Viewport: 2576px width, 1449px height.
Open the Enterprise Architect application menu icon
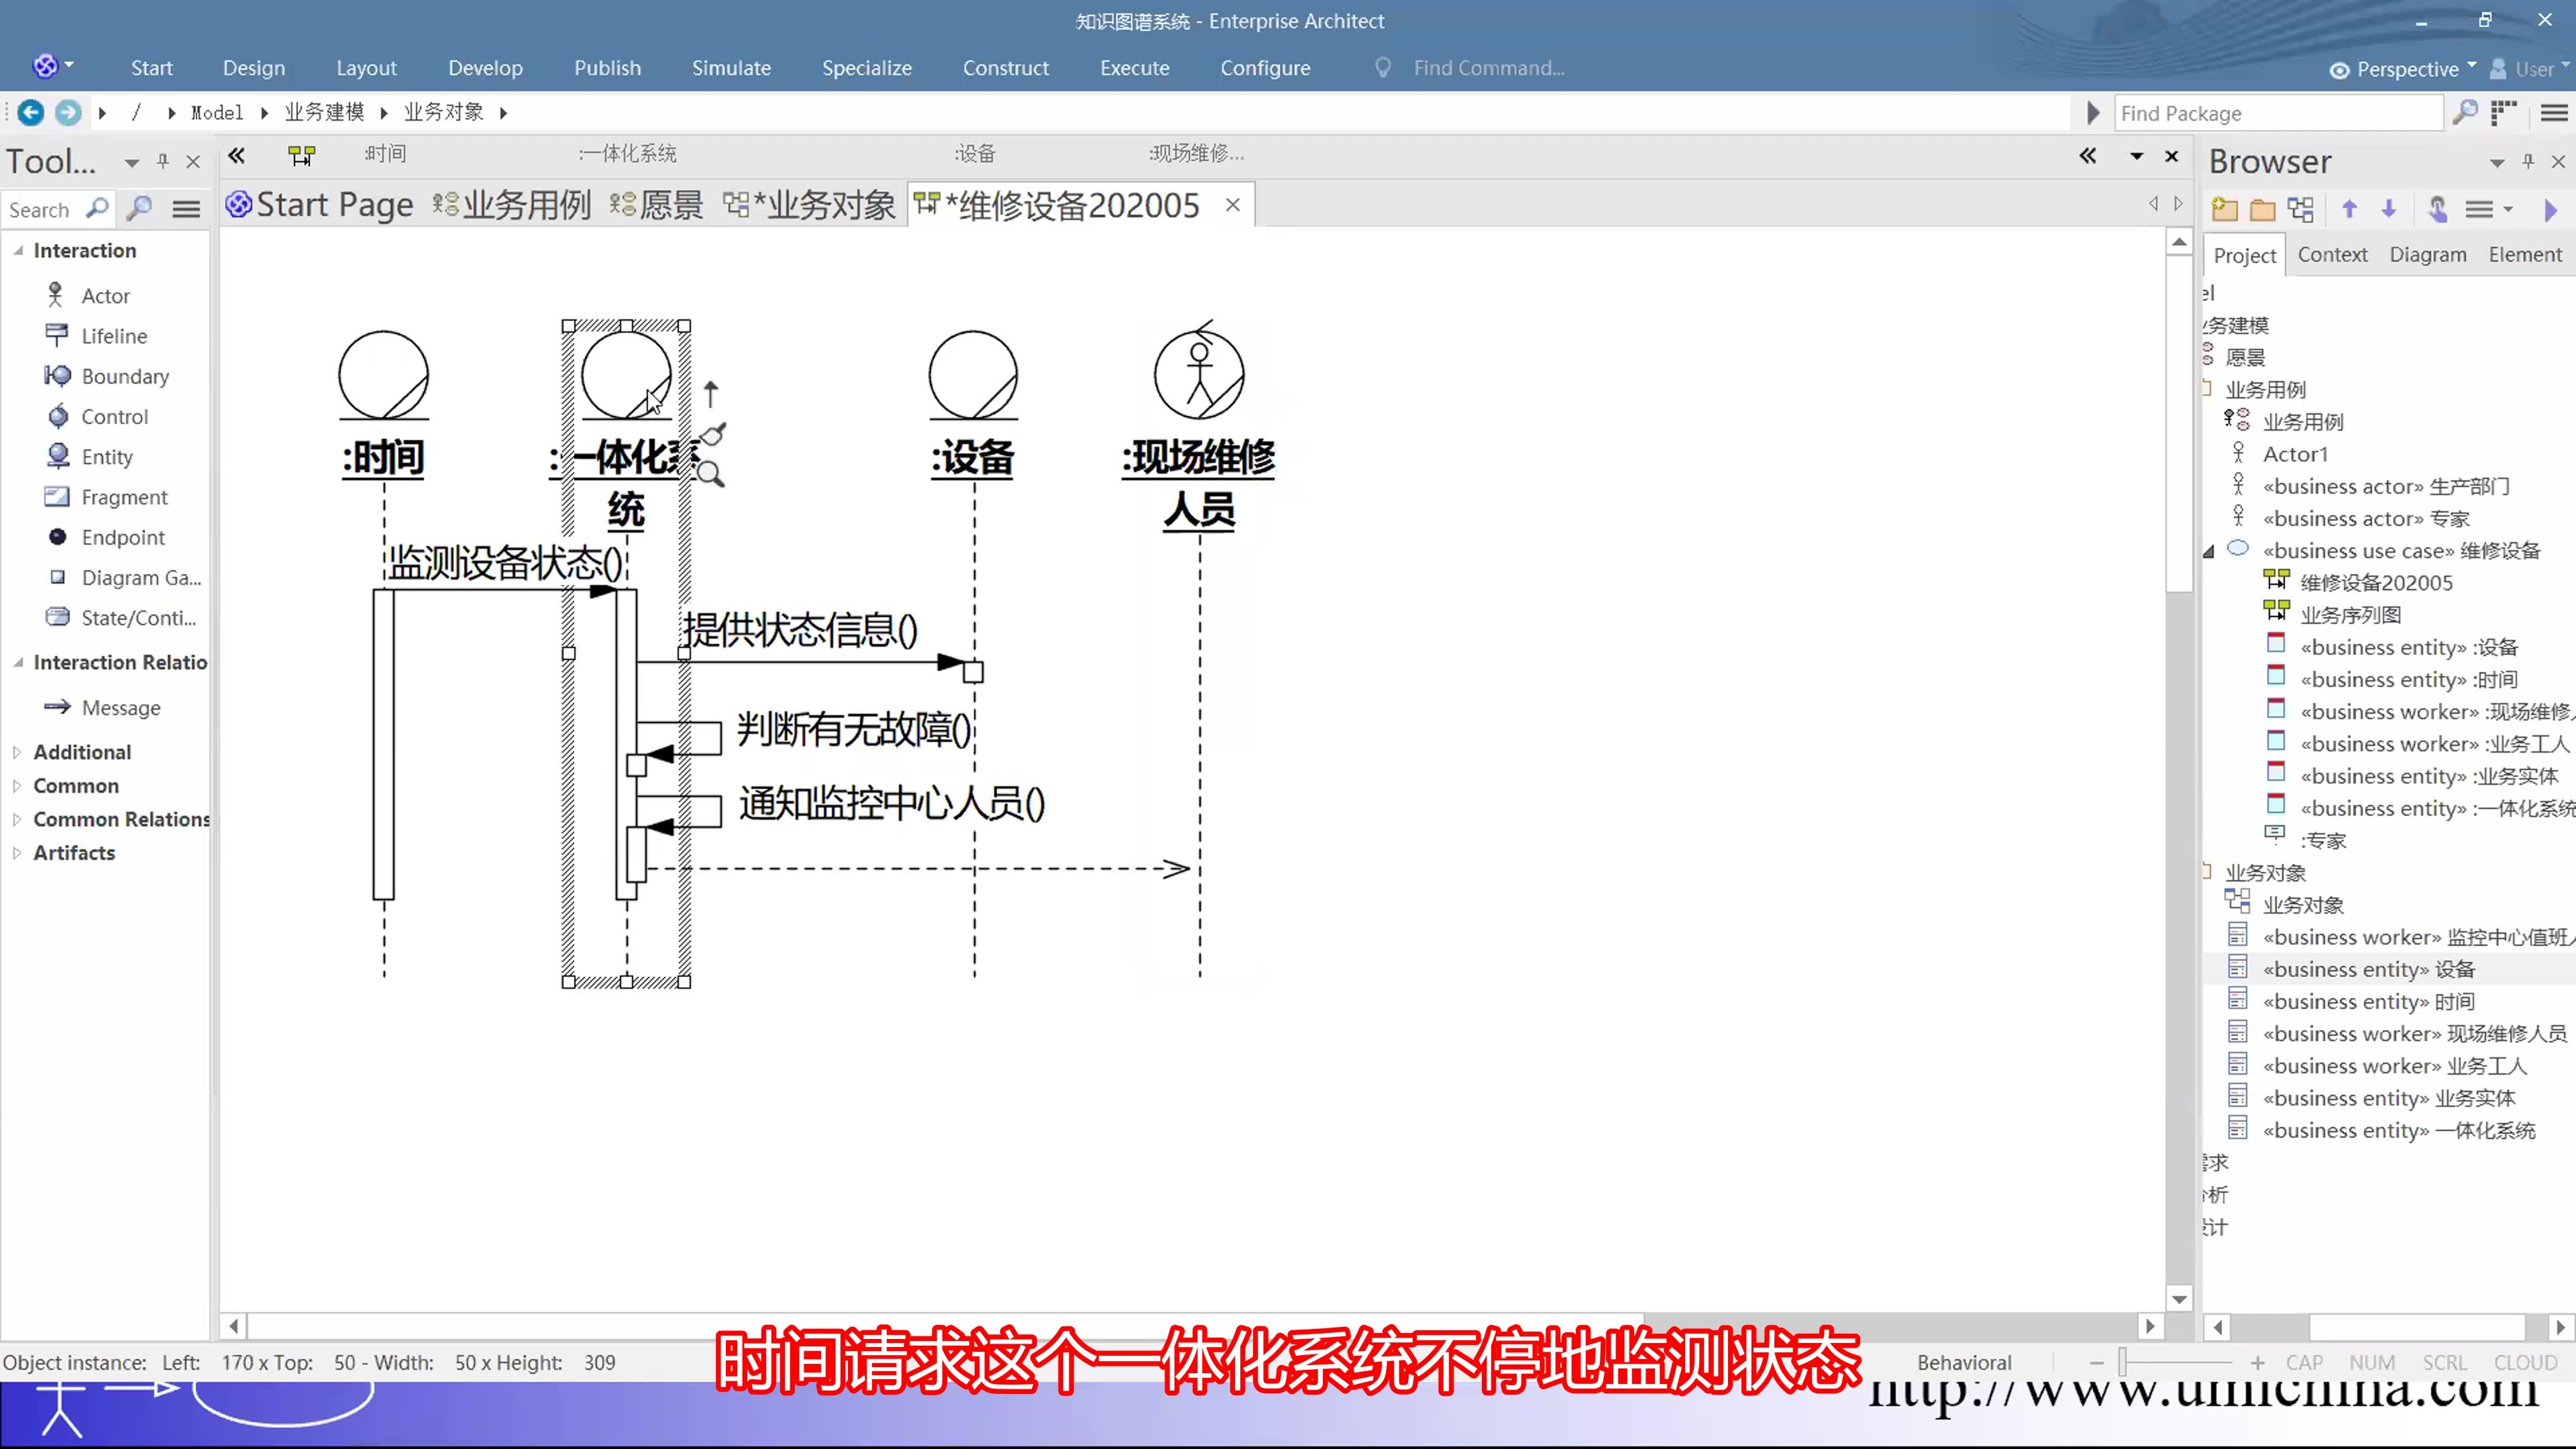click(45, 66)
